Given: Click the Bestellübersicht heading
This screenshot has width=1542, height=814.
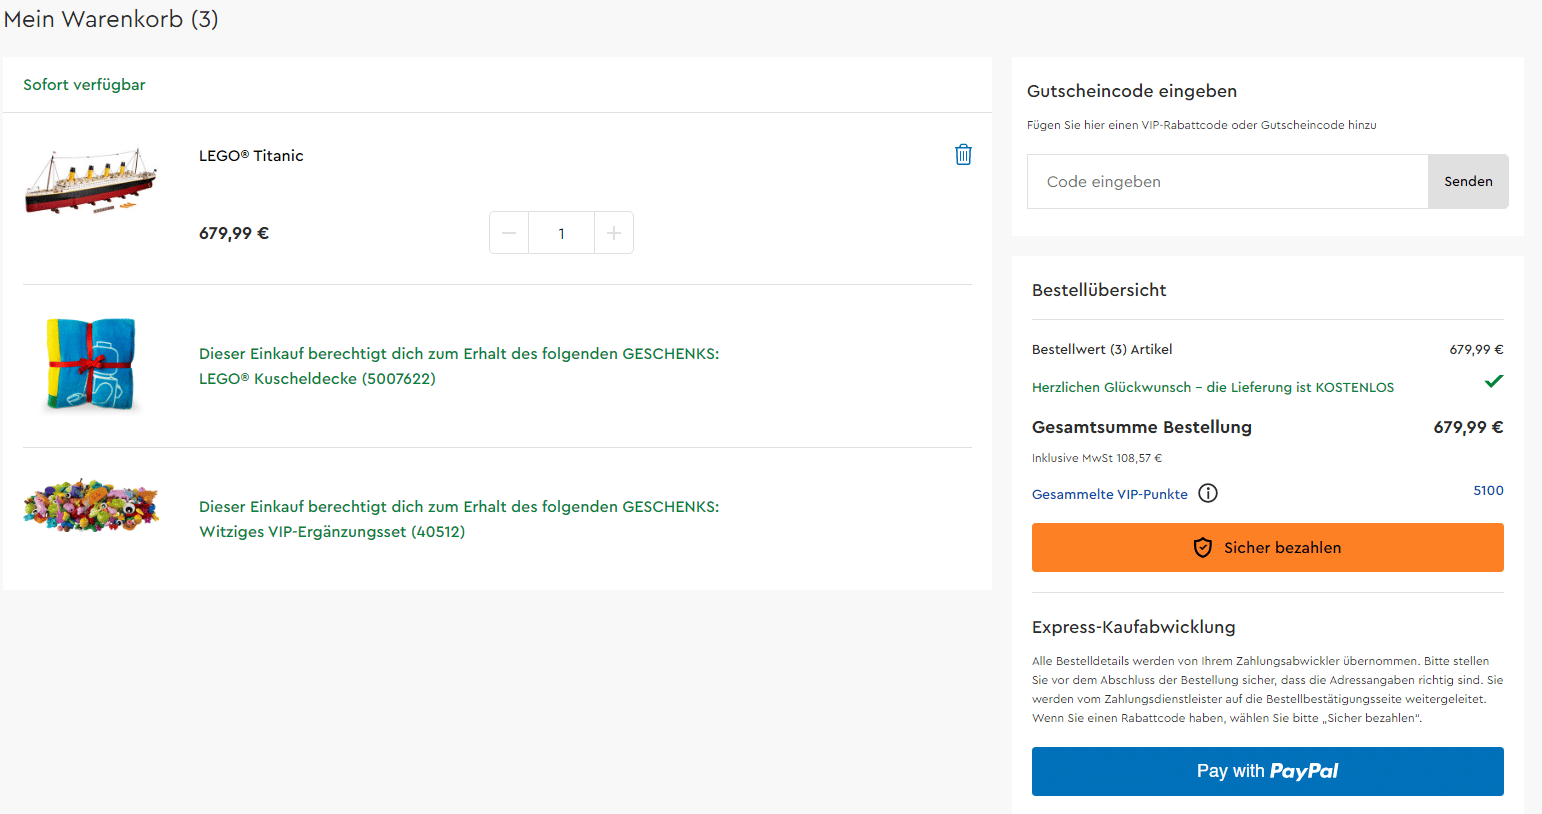Looking at the screenshot, I should pos(1099,290).
